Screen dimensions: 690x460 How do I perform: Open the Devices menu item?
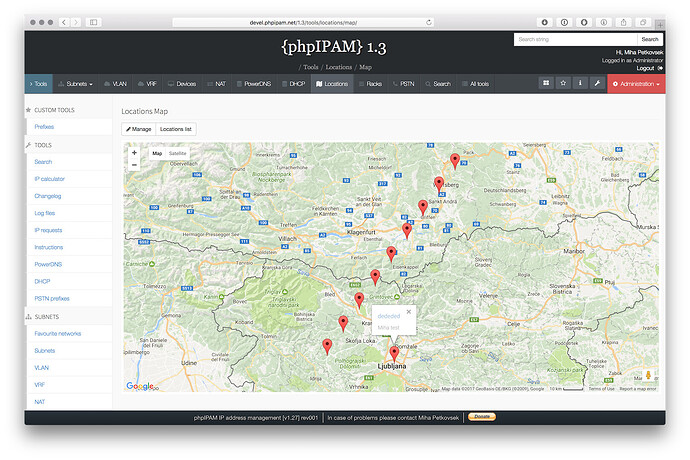point(182,84)
